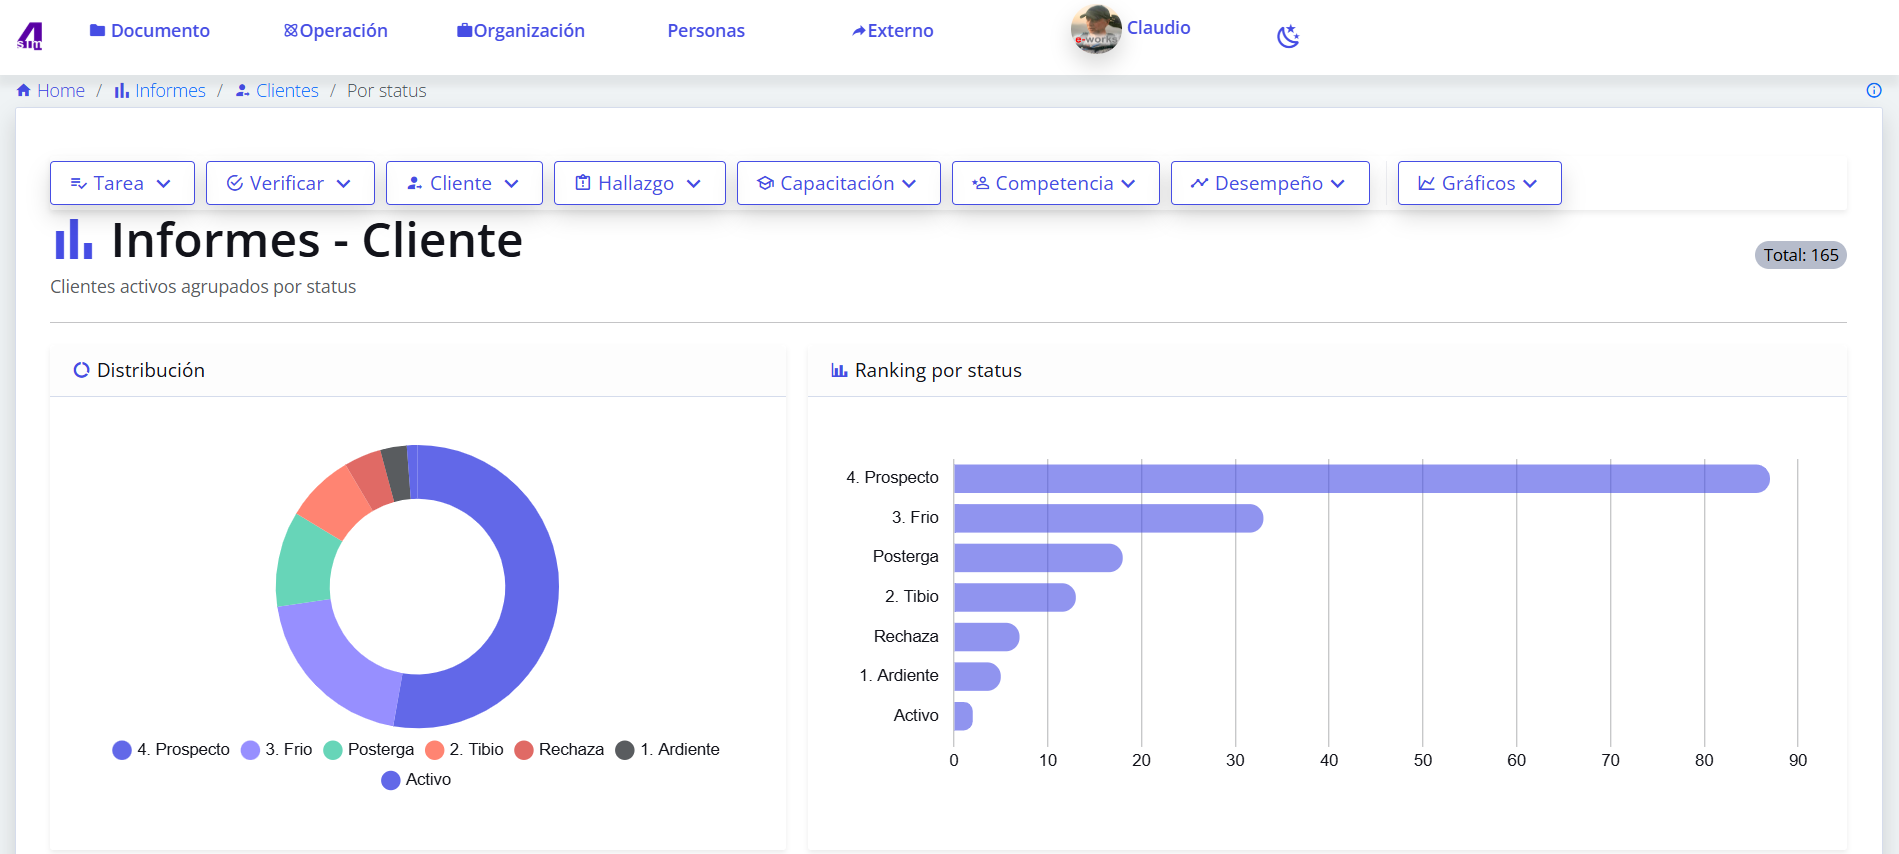Open the Personas menu
Image resolution: width=1899 pixels, height=854 pixels.
pos(706,31)
